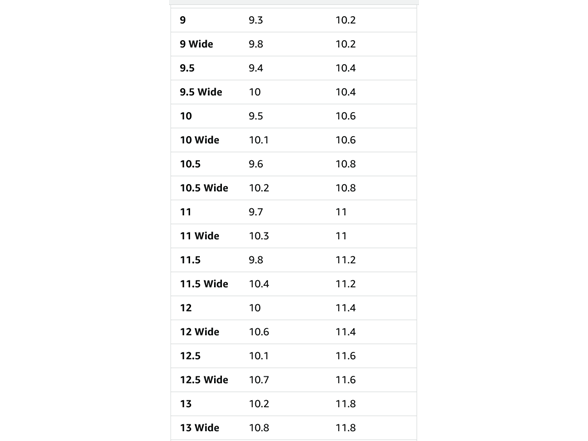The width and height of the screenshot is (588, 441).
Task: Click the 12.5 Wide row label
Action: click(204, 380)
